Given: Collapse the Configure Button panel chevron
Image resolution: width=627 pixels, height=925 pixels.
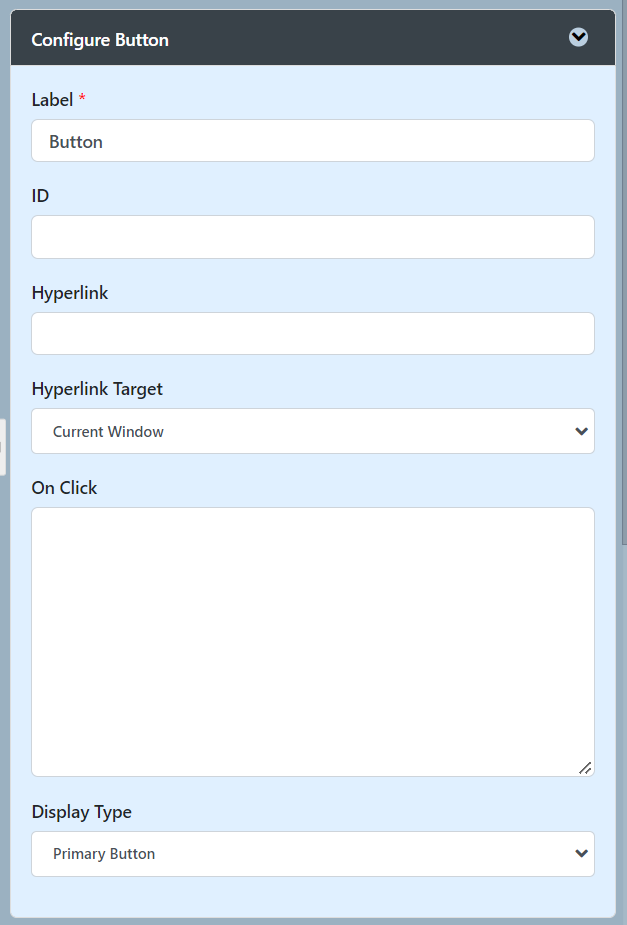Looking at the screenshot, I should tap(578, 38).
